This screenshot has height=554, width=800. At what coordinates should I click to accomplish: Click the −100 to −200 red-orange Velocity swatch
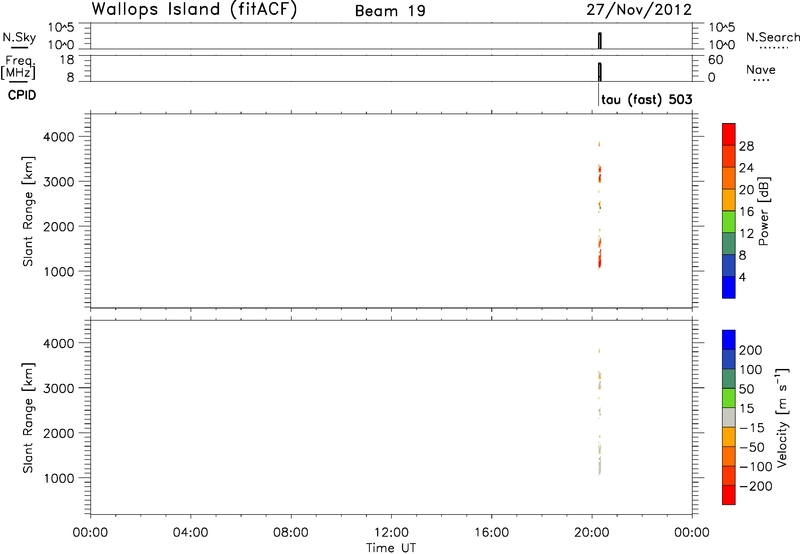pos(729,475)
